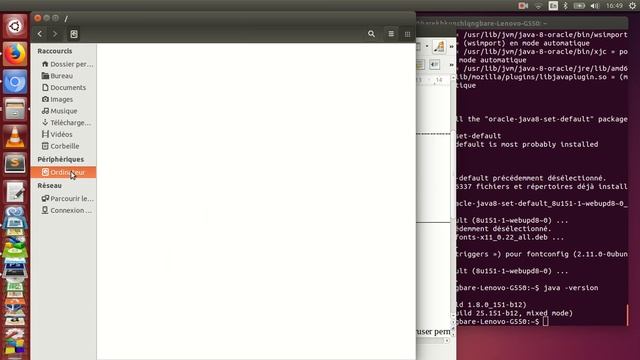Expand lower LibreOffice toolbar overflow chevron
The image size is (640, 360).
(451, 64)
